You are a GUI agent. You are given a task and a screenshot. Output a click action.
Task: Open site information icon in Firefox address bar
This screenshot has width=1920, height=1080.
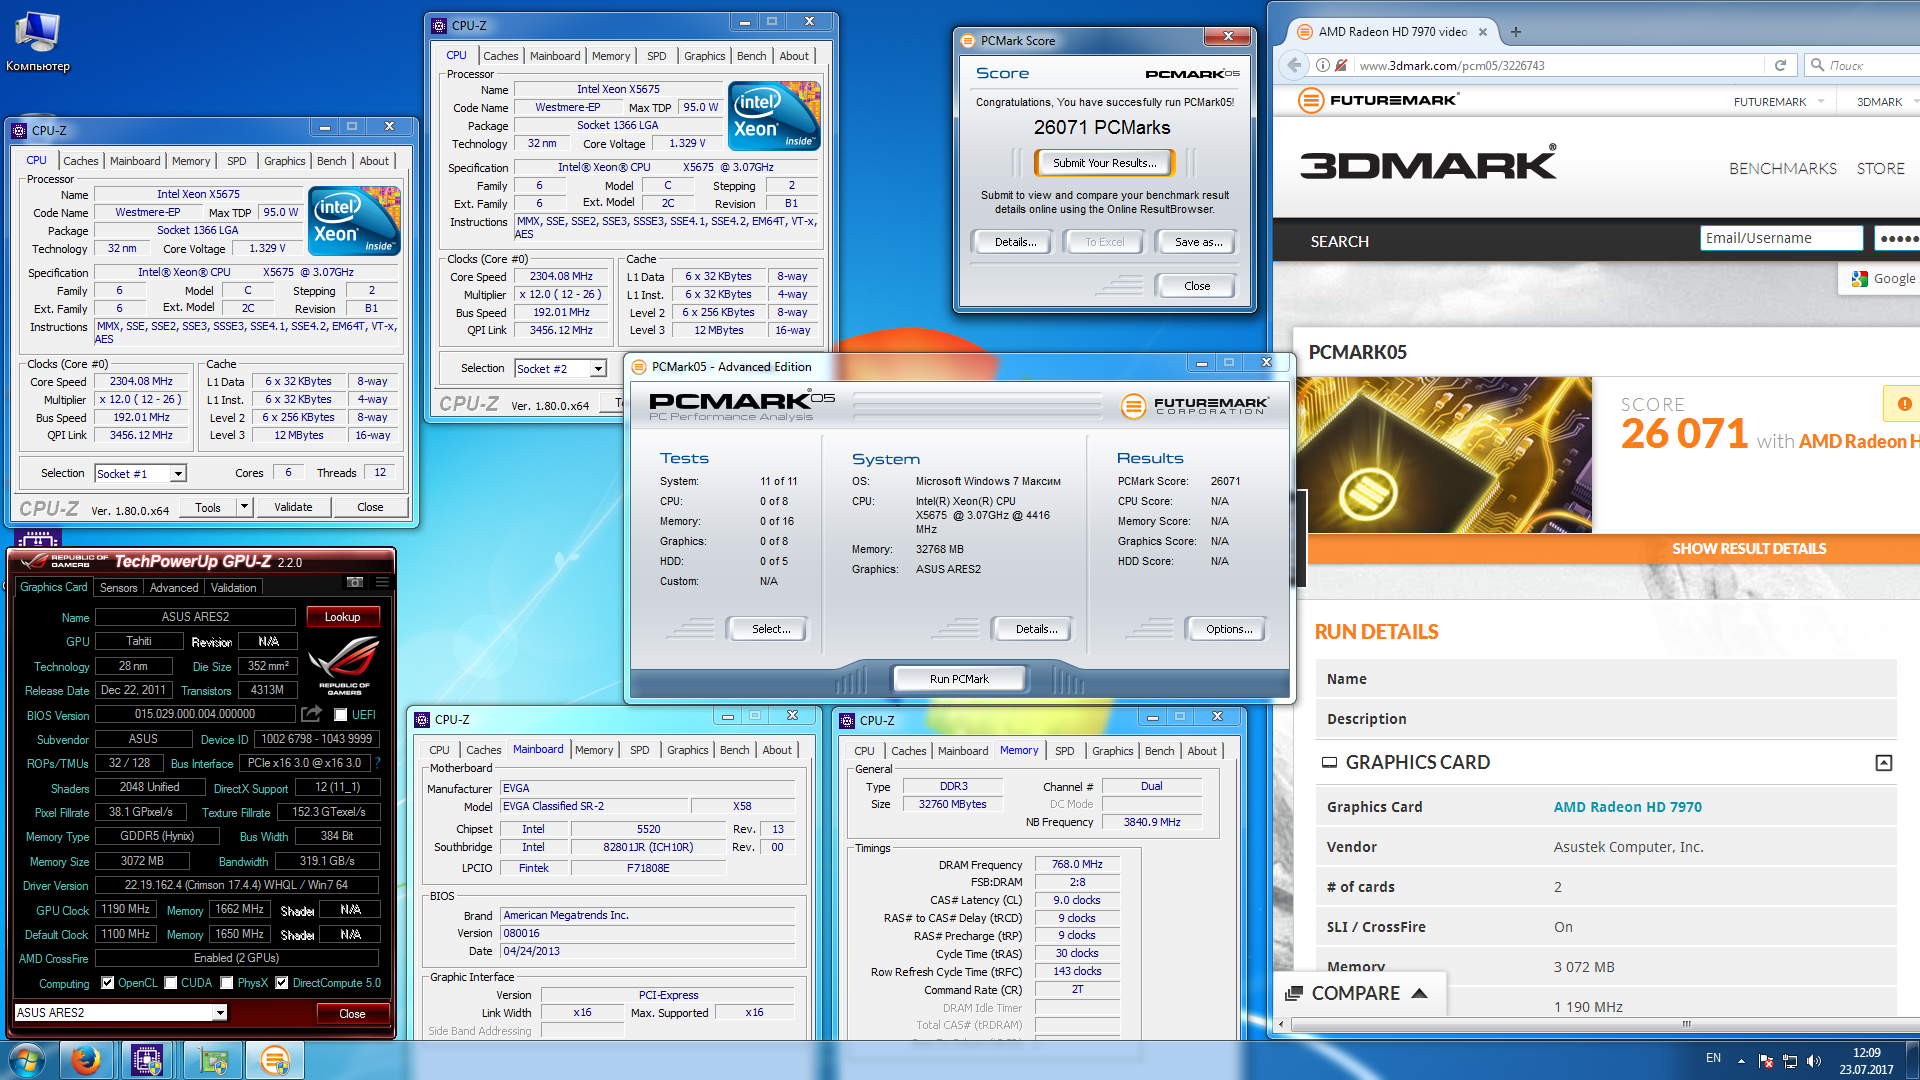click(x=1323, y=65)
